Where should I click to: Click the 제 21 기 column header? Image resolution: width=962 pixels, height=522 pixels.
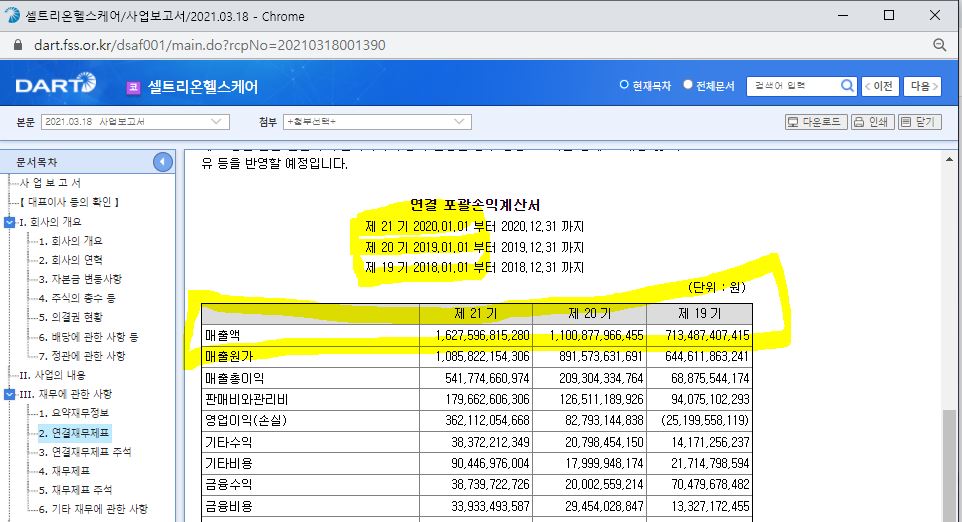point(475,313)
